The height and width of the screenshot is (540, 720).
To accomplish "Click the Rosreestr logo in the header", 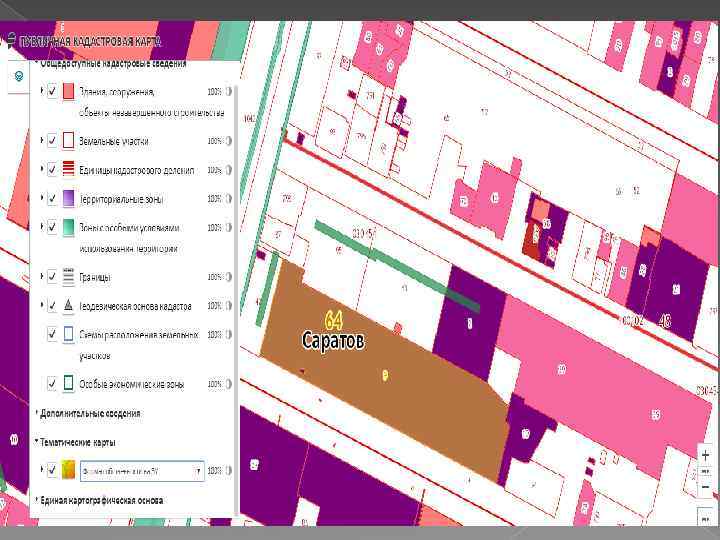I will coord(10,41).
